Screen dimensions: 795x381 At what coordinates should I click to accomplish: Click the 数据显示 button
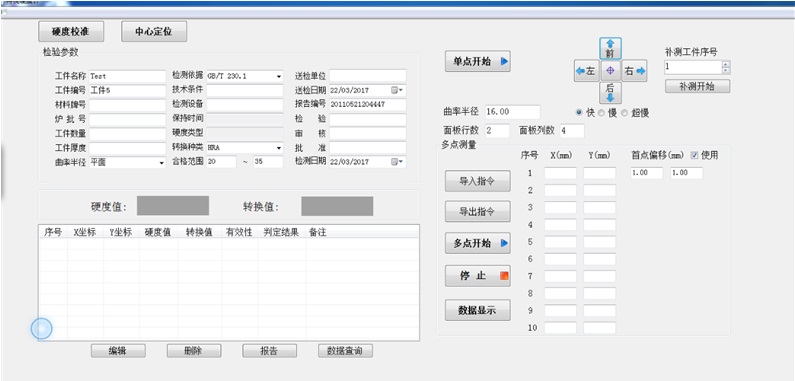point(478,310)
